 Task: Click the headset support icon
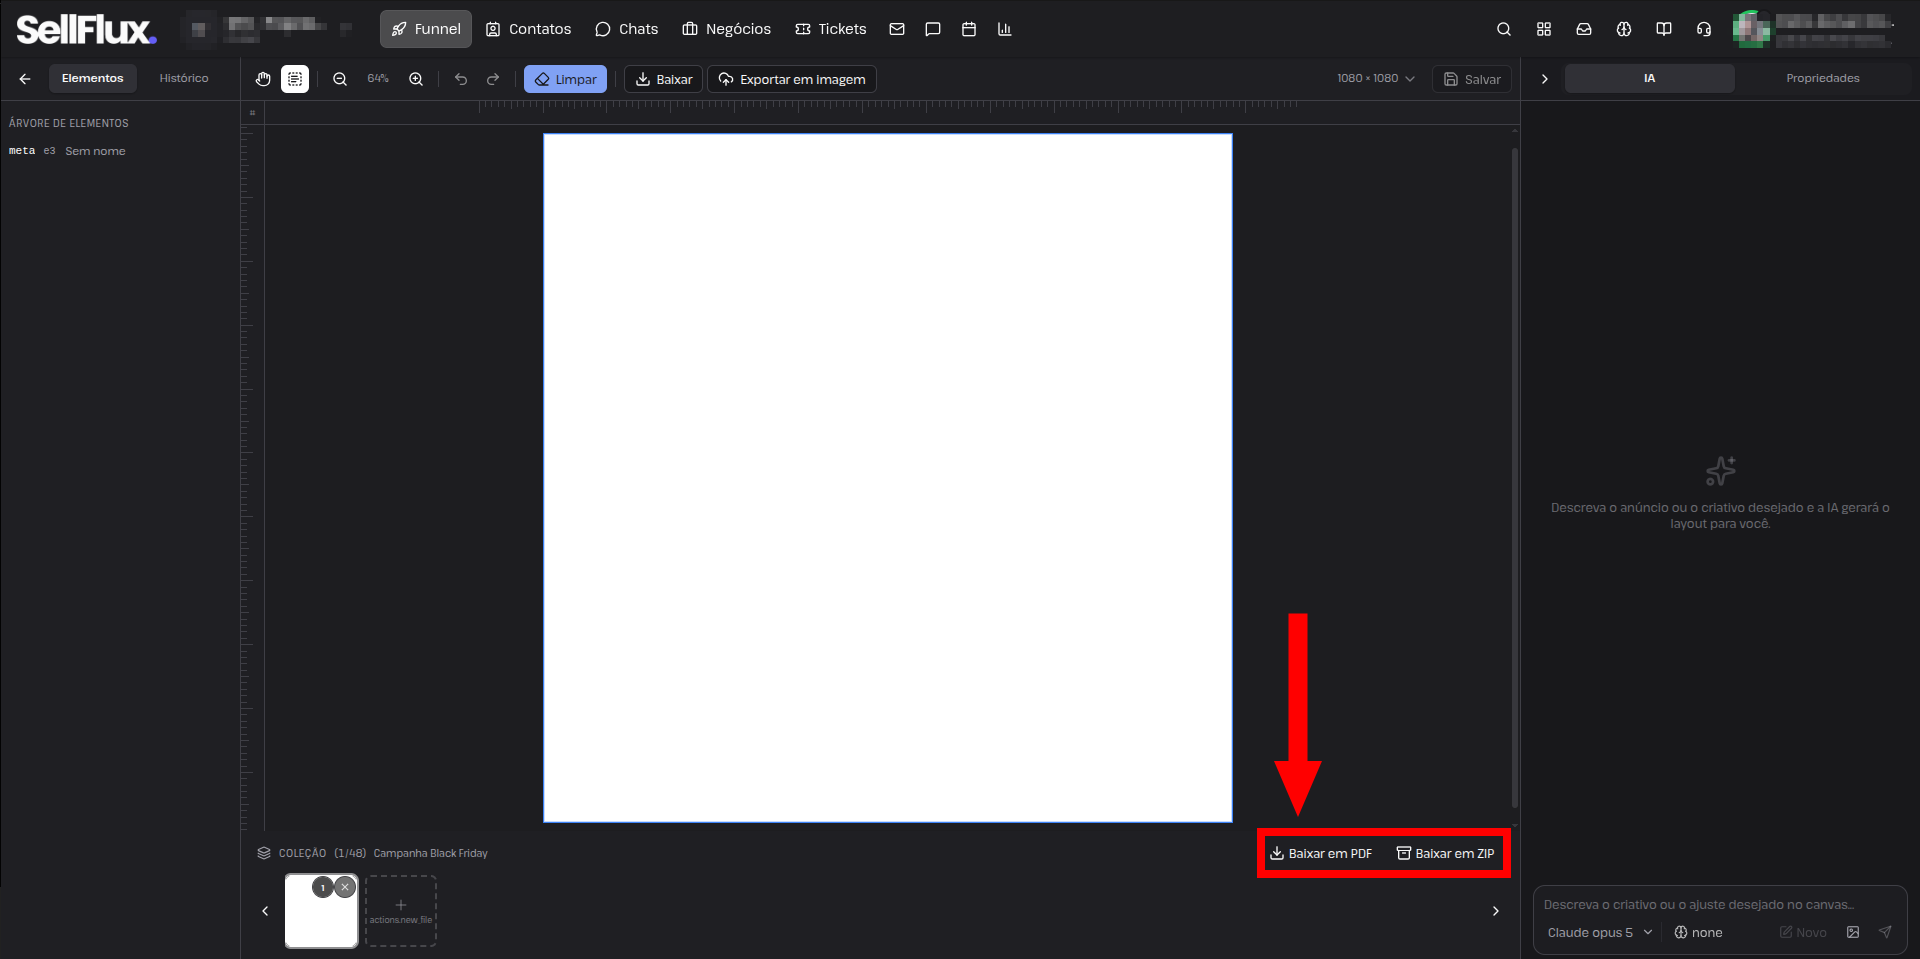click(x=1704, y=29)
